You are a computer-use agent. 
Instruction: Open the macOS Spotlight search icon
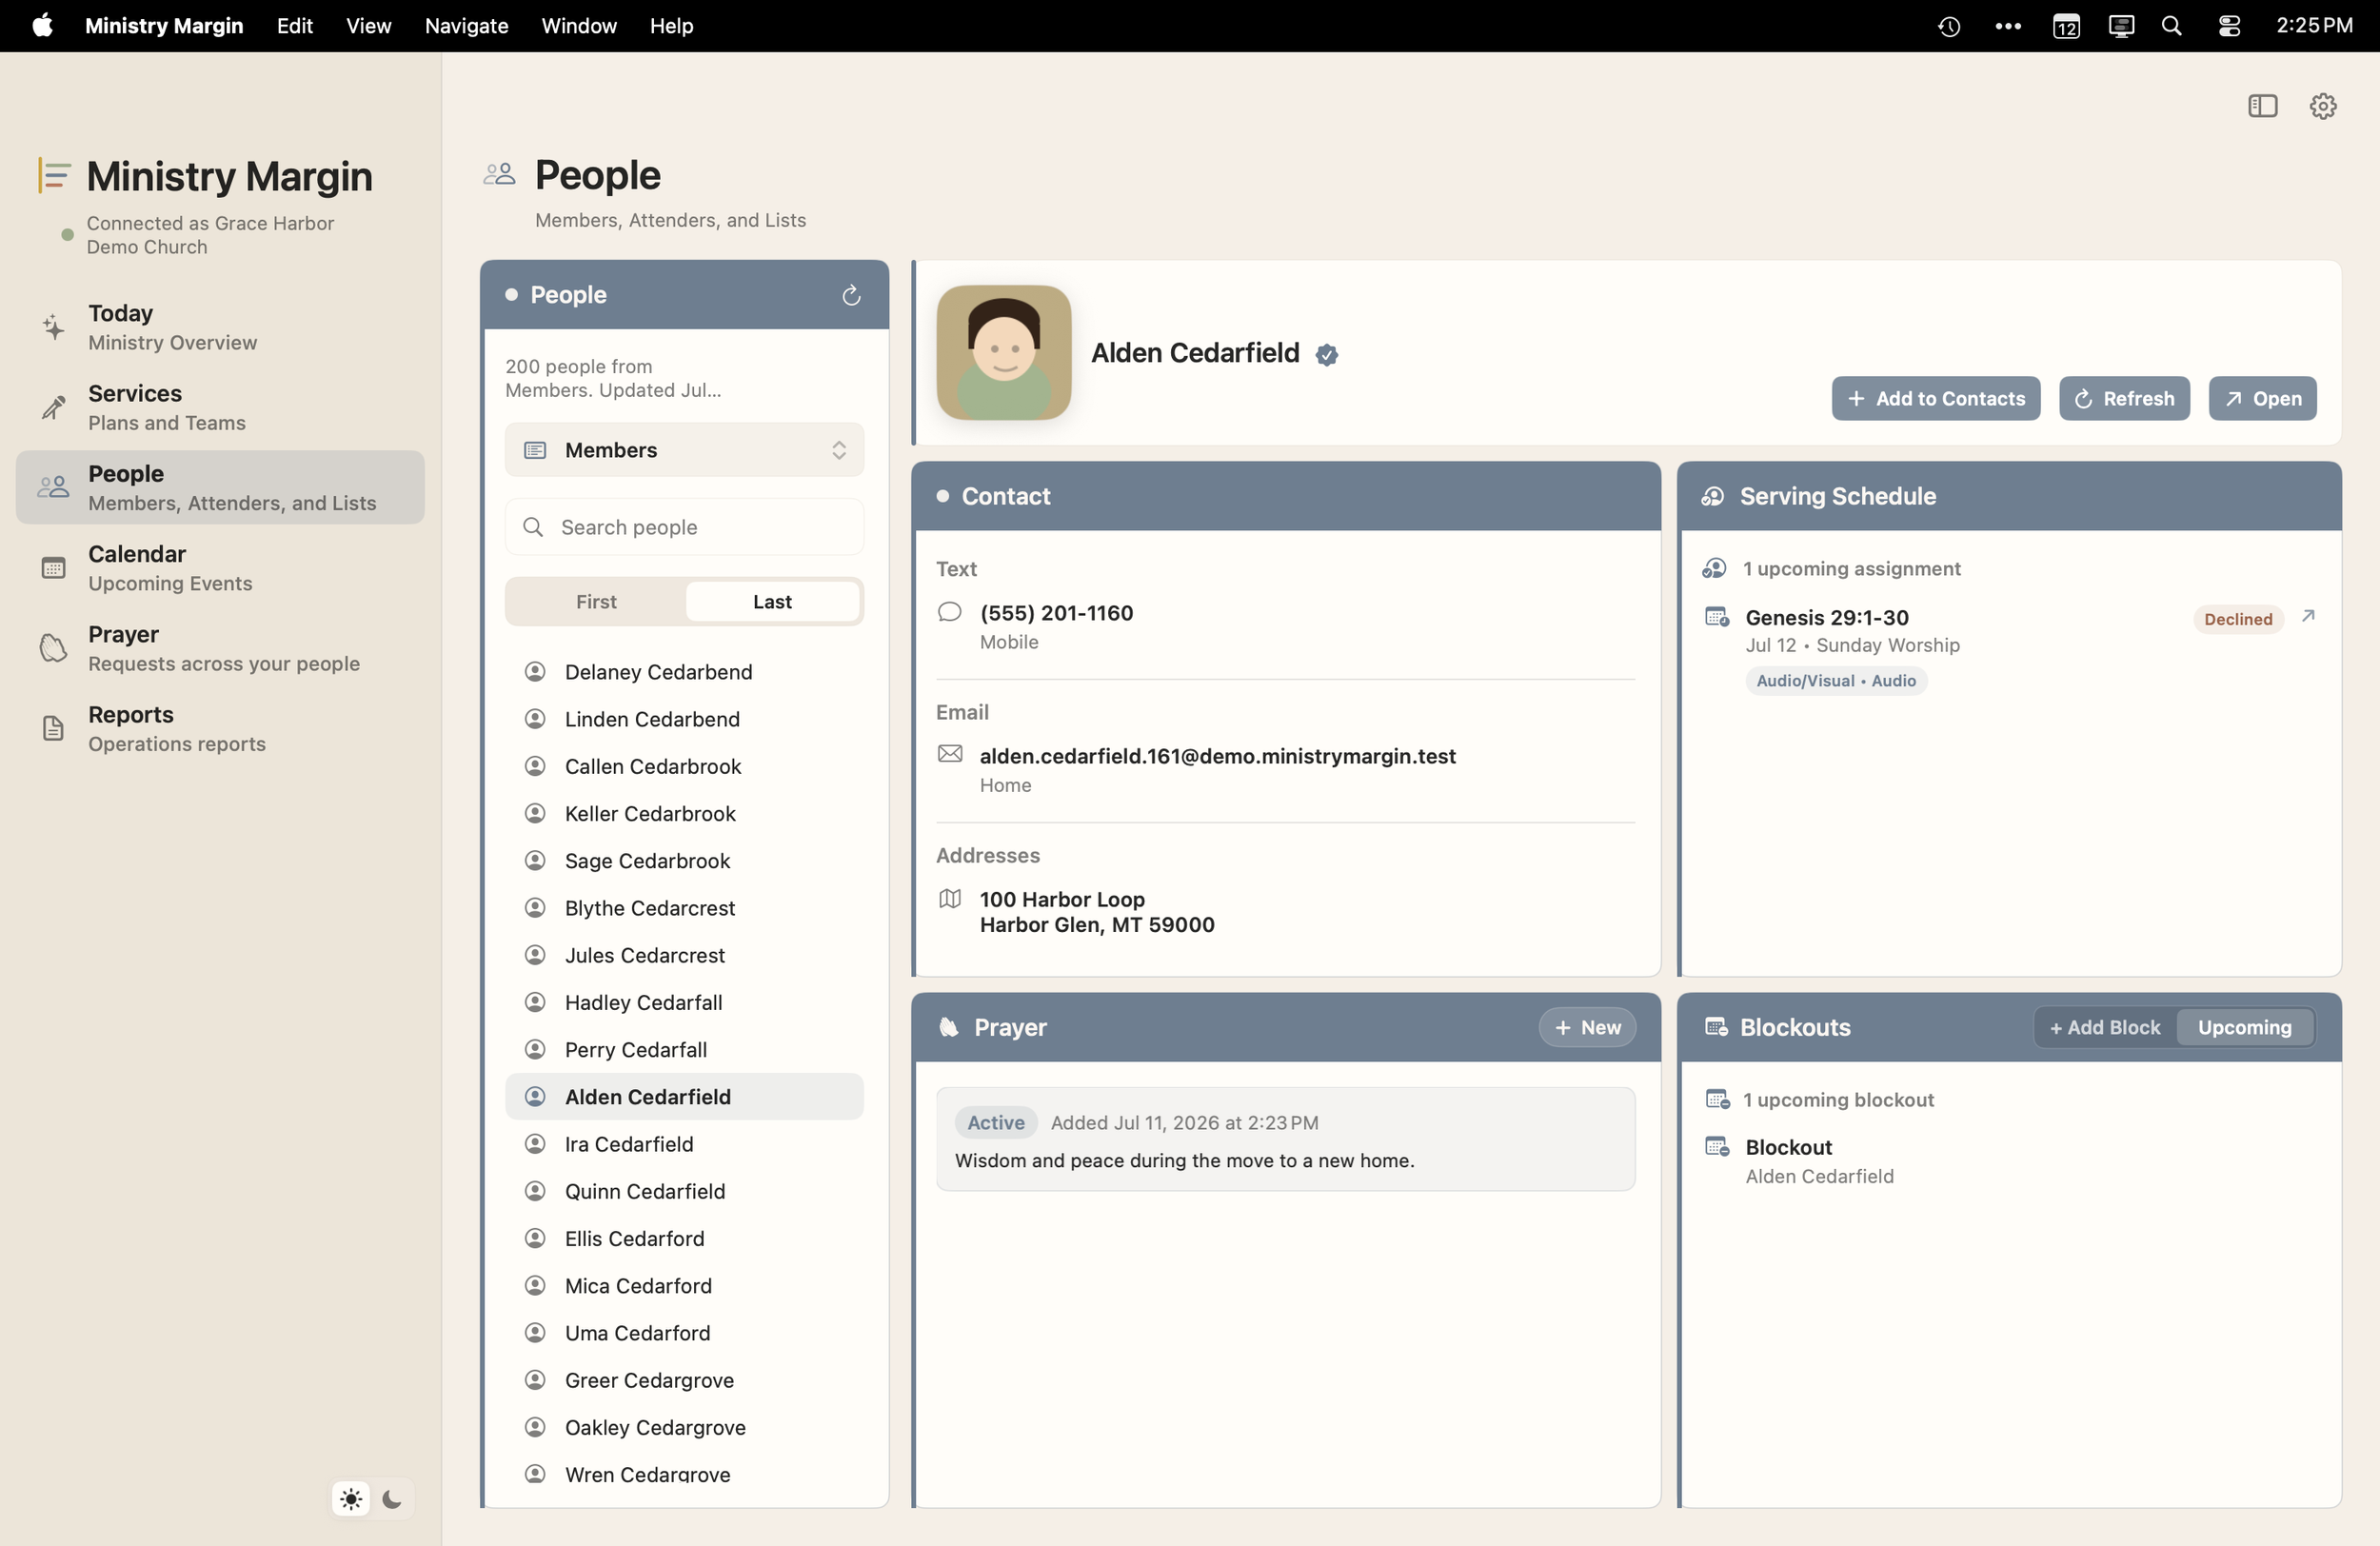pyautogui.click(x=2171, y=26)
